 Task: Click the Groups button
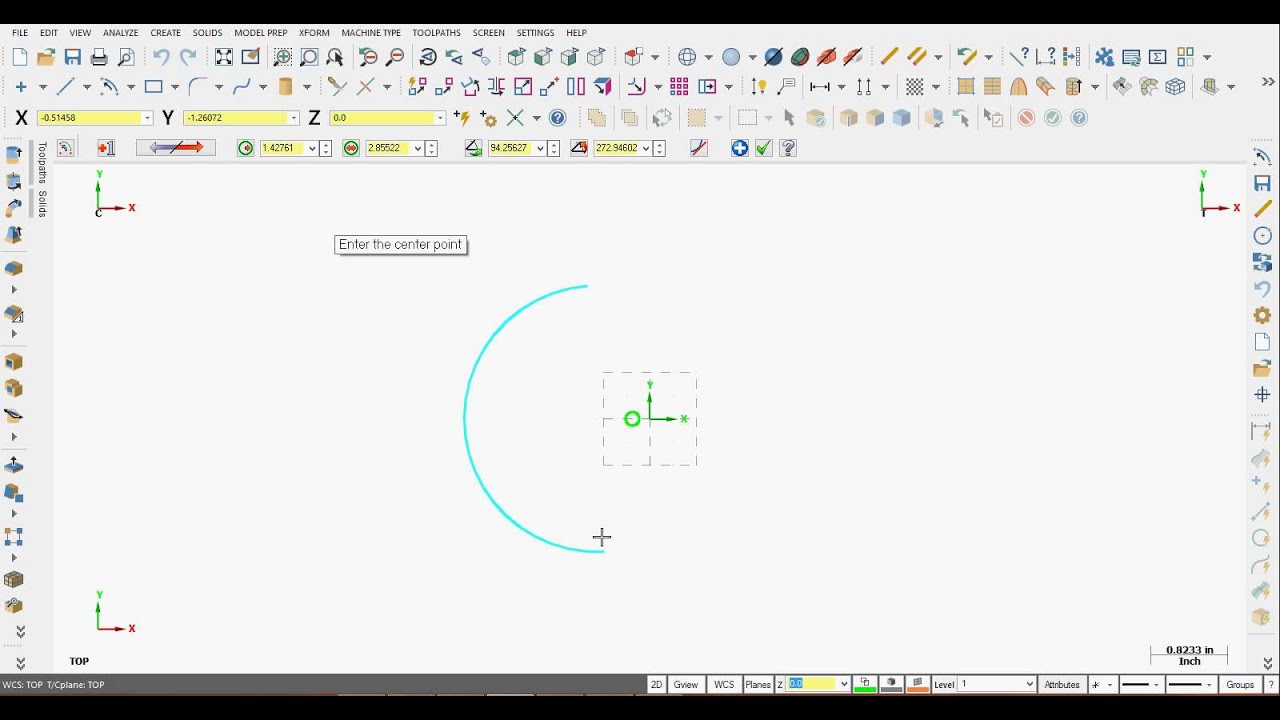point(1240,685)
